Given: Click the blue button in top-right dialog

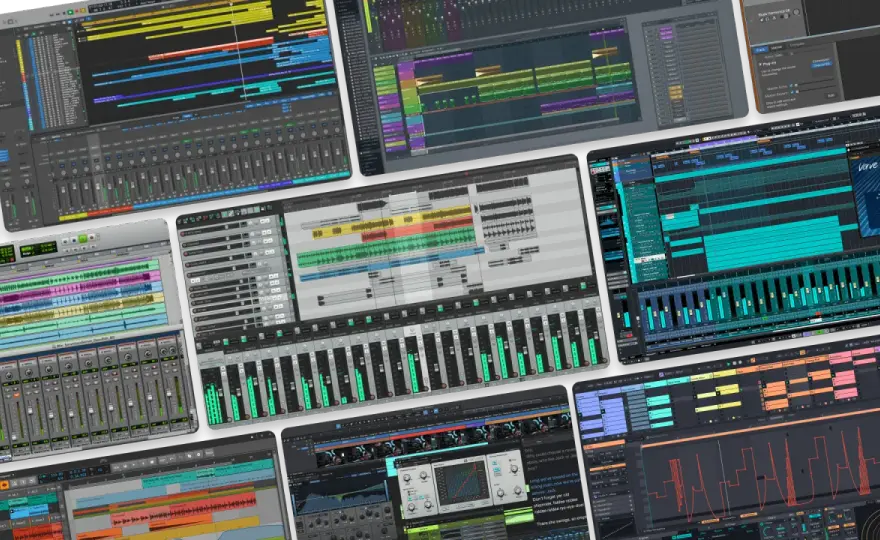Looking at the screenshot, I should (x=821, y=62).
